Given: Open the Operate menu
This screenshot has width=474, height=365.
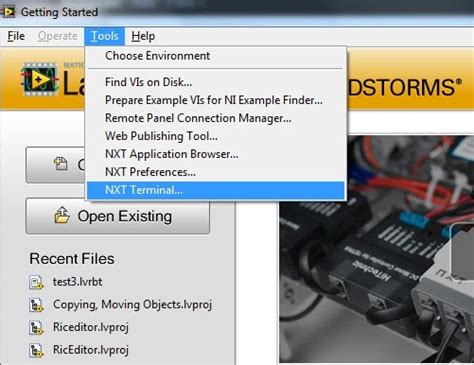Looking at the screenshot, I should coord(58,36).
